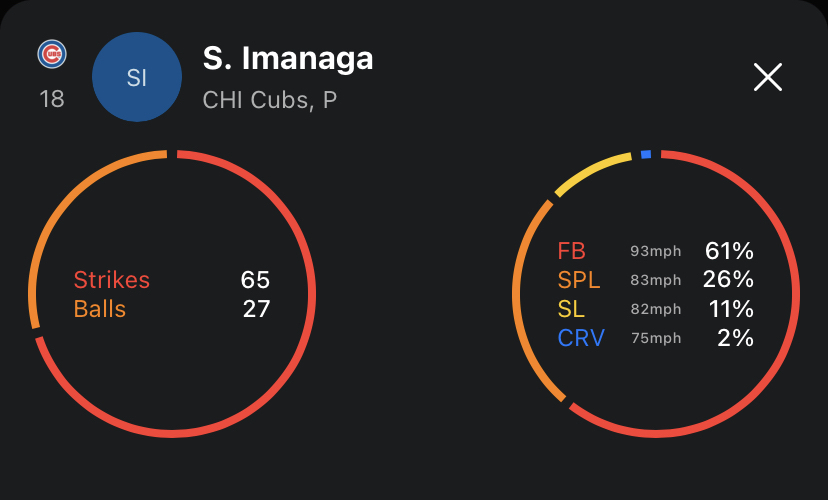Select the SL slider legend entry
The width and height of the screenshot is (828, 500).
tap(570, 309)
